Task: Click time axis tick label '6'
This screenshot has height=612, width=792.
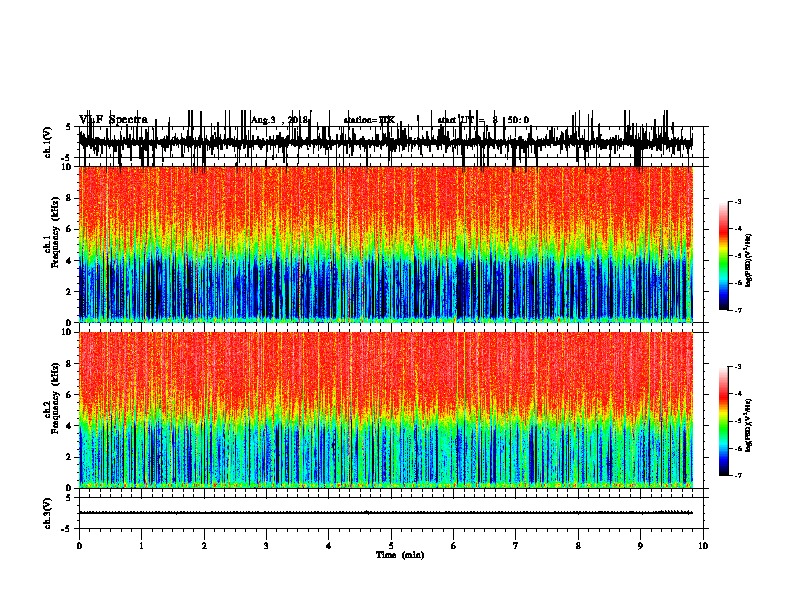Action: [454, 546]
